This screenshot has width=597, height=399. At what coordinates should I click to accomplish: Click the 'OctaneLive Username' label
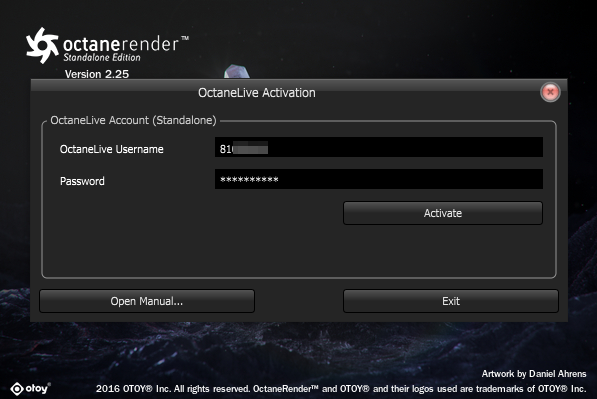[112, 149]
